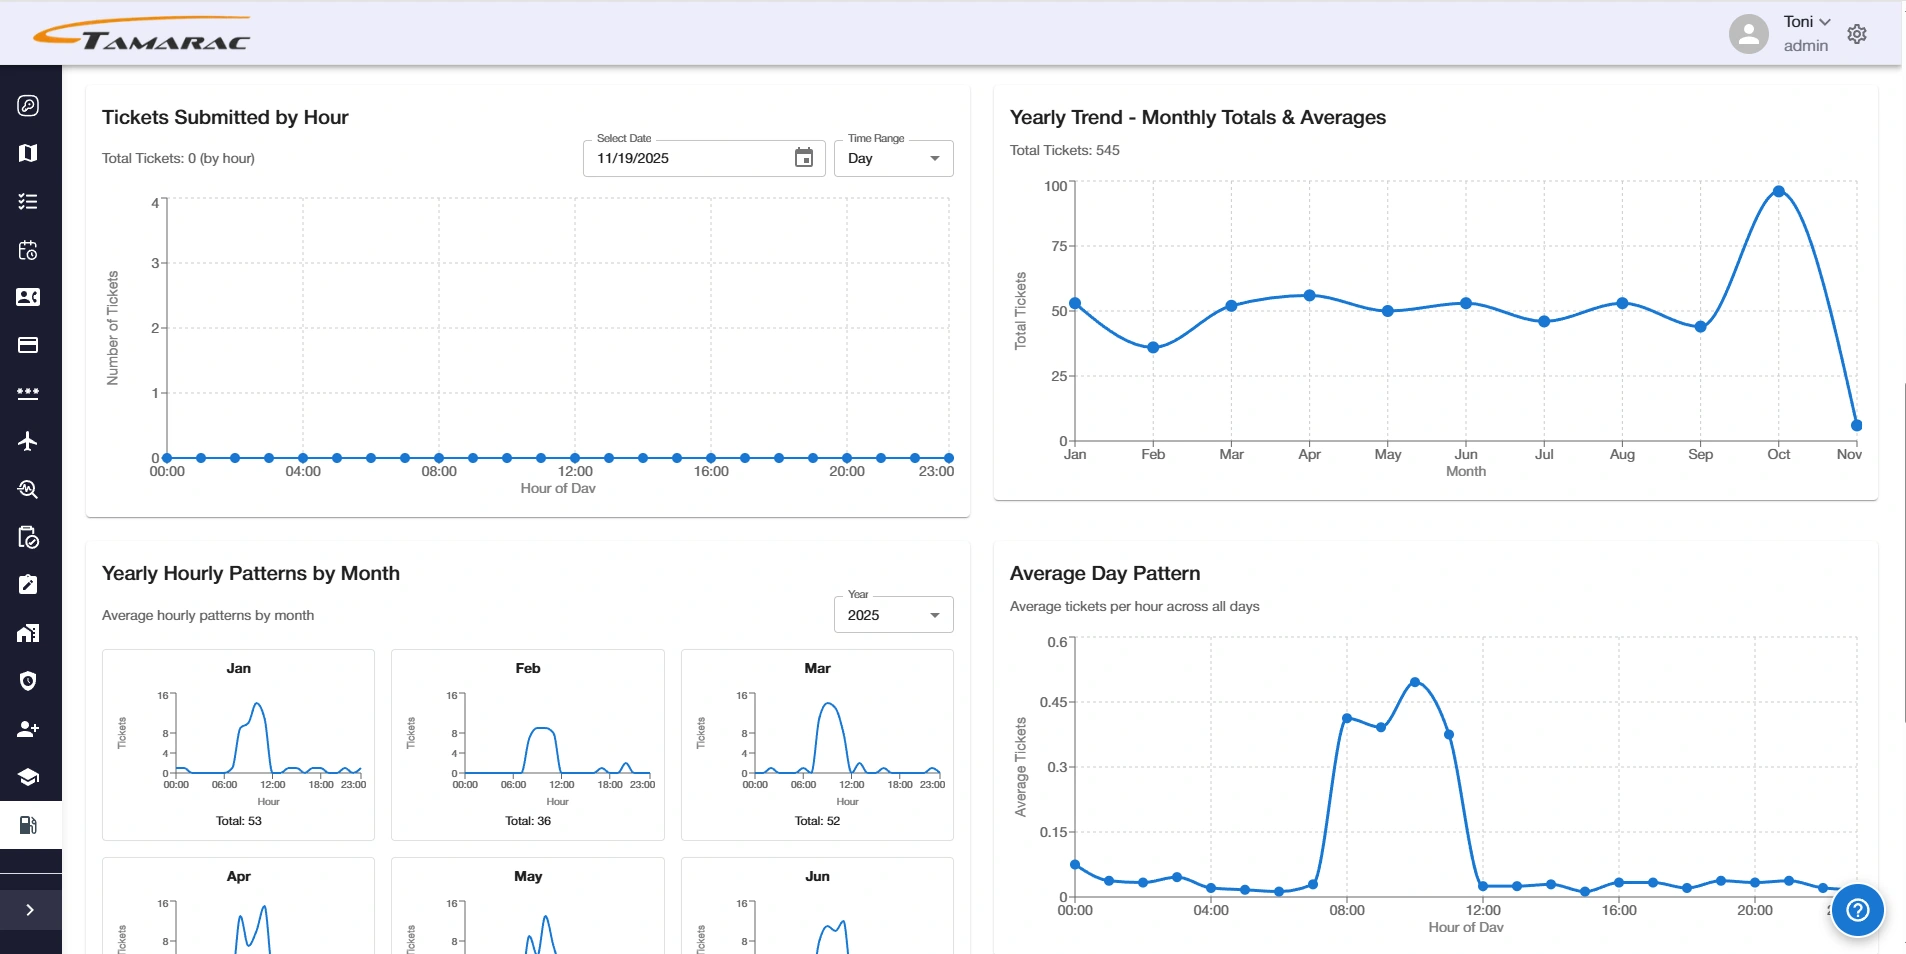Click the add-user icon in sidebar
Viewport: 1906px width, 954px height.
click(x=28, y=729)
